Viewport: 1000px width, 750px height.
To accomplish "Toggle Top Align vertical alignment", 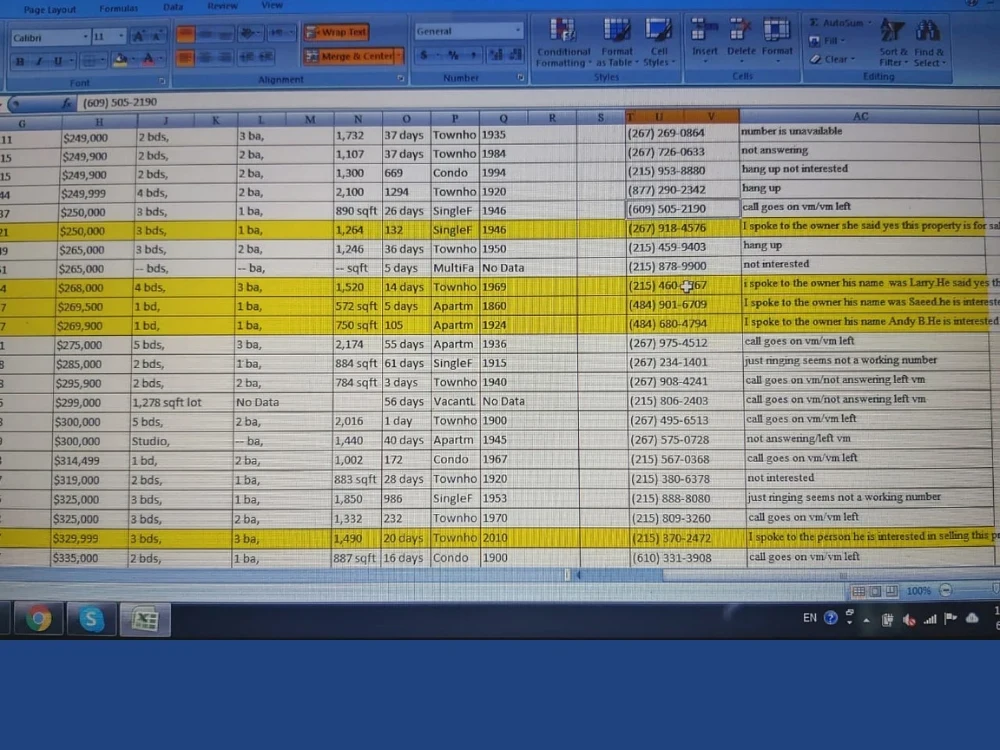I will click(x=186, y=33).
